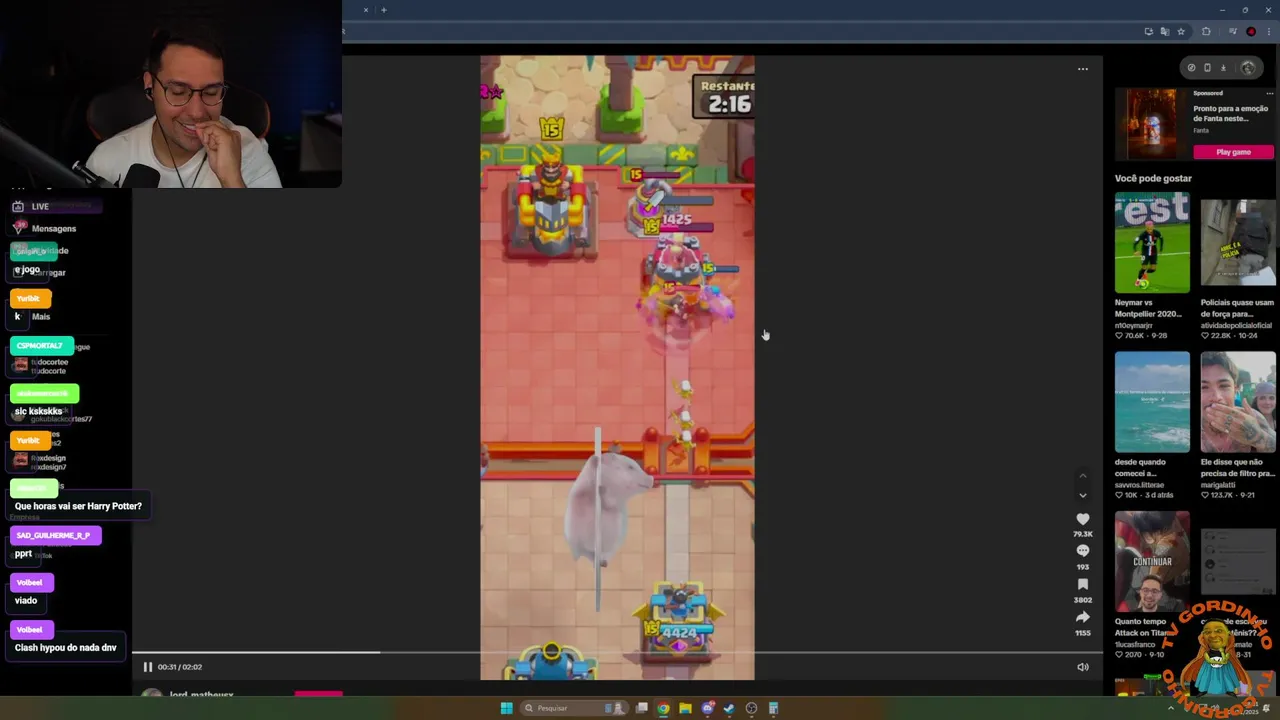
Task: Open the taskbar notification bell
Action: click(1267, 708)
